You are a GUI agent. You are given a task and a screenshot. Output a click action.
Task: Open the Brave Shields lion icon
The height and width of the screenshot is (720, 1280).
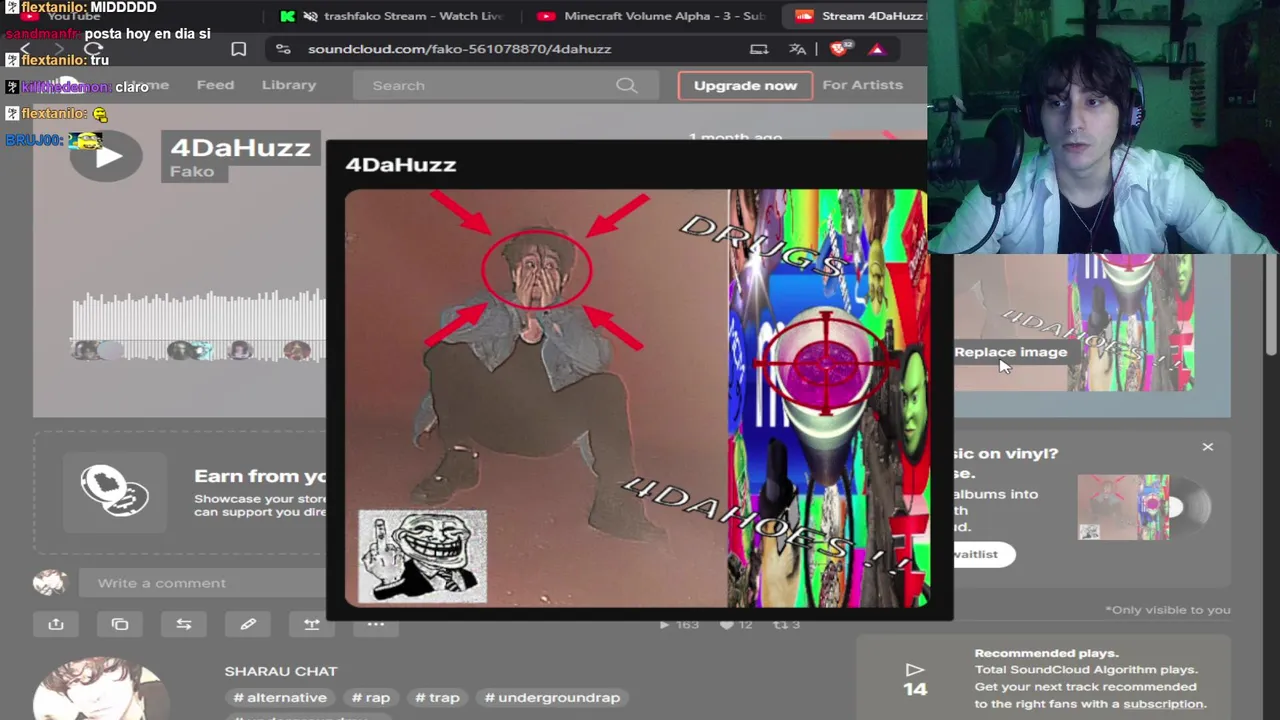(841, 48)
